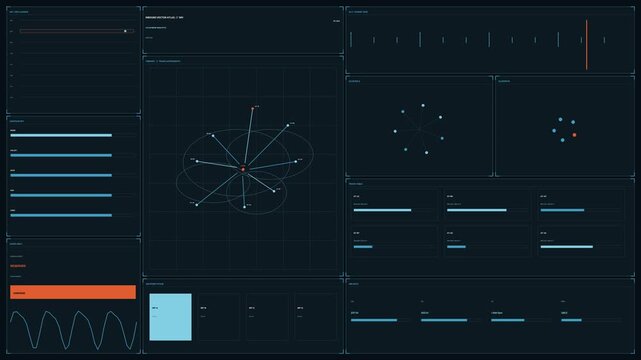The image size is (641, 360).
Task: Click the tall orange marker on the timeline
Action: click(587, 45)
